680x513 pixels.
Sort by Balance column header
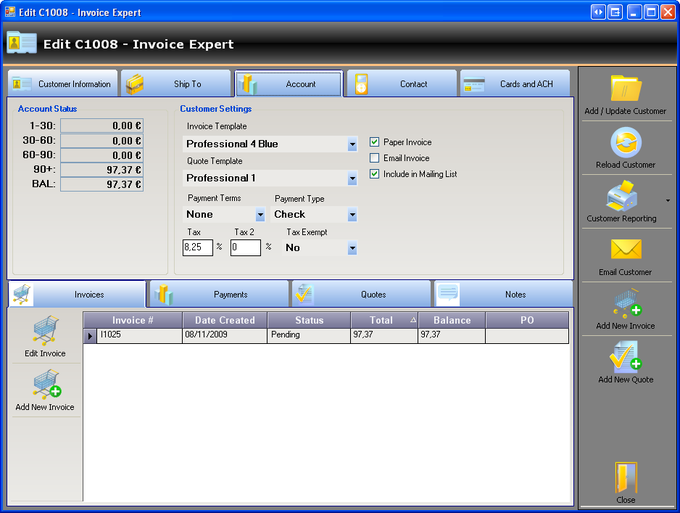[x=452, y=320]
